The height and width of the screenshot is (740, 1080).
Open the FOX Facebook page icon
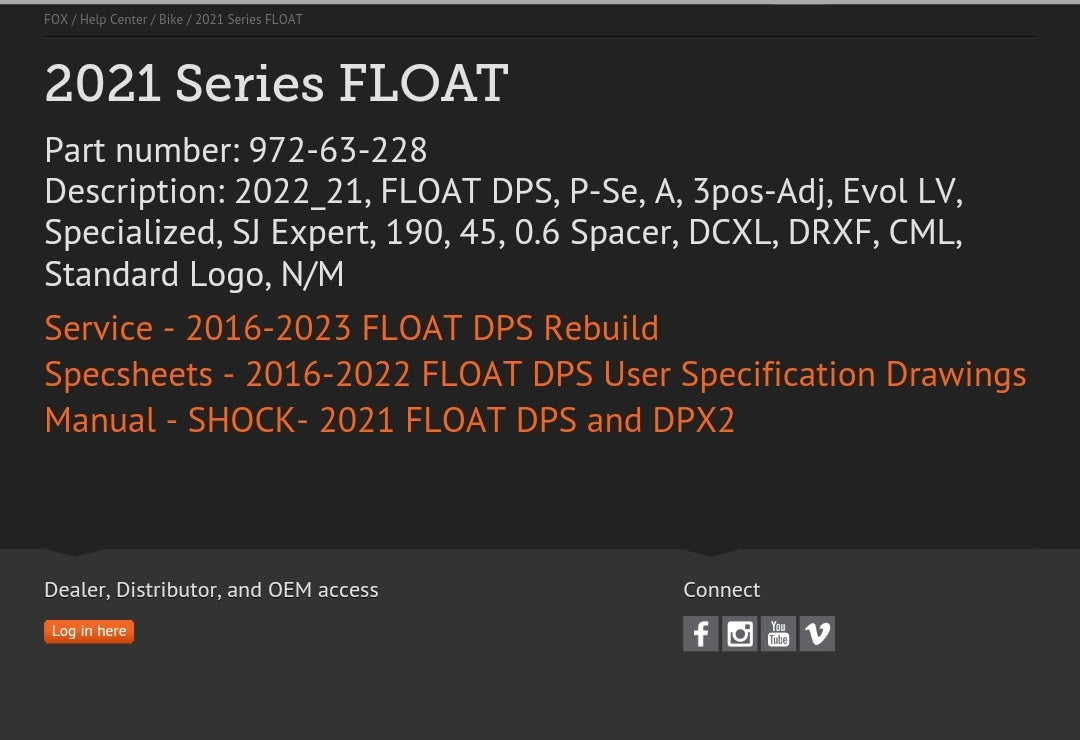pyautogui.click(x=701, y=634)
